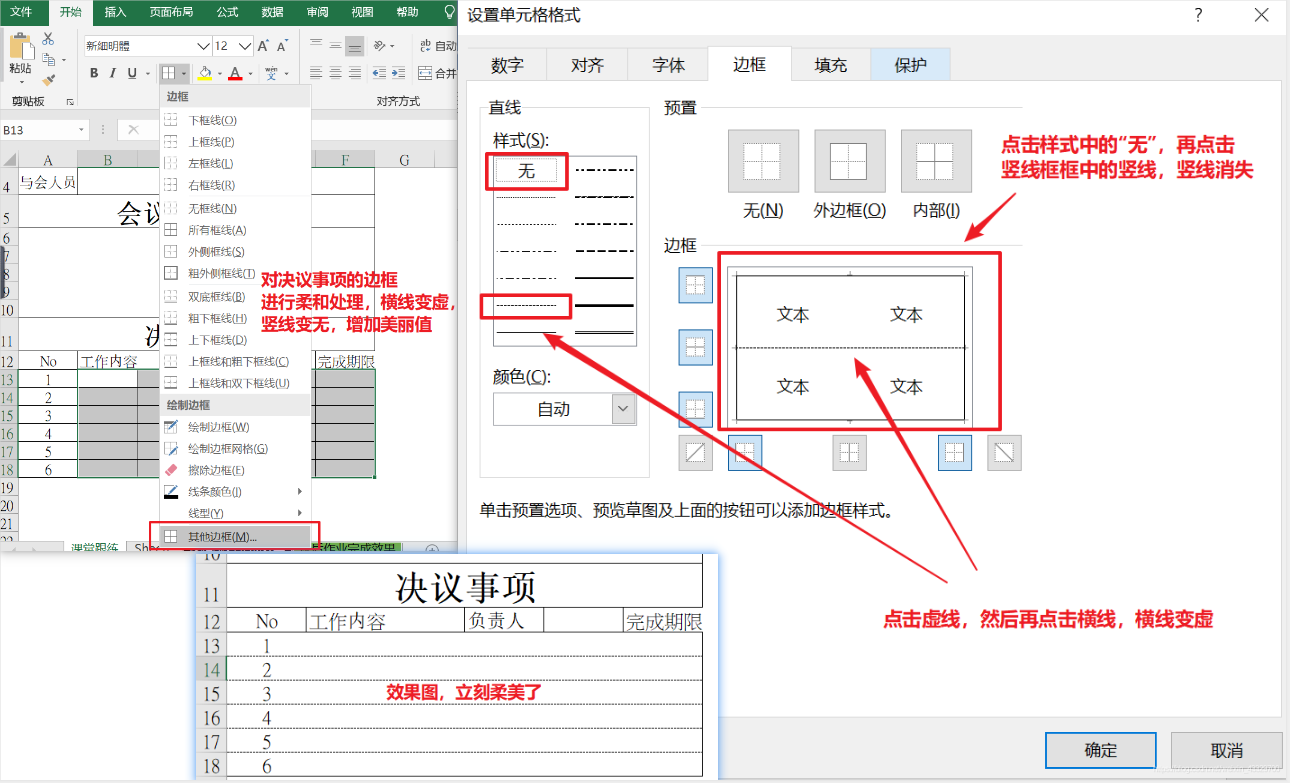Open the font size 12 dropdown
This screenshot has width=1290, height=783.
[x=246, y=46]
